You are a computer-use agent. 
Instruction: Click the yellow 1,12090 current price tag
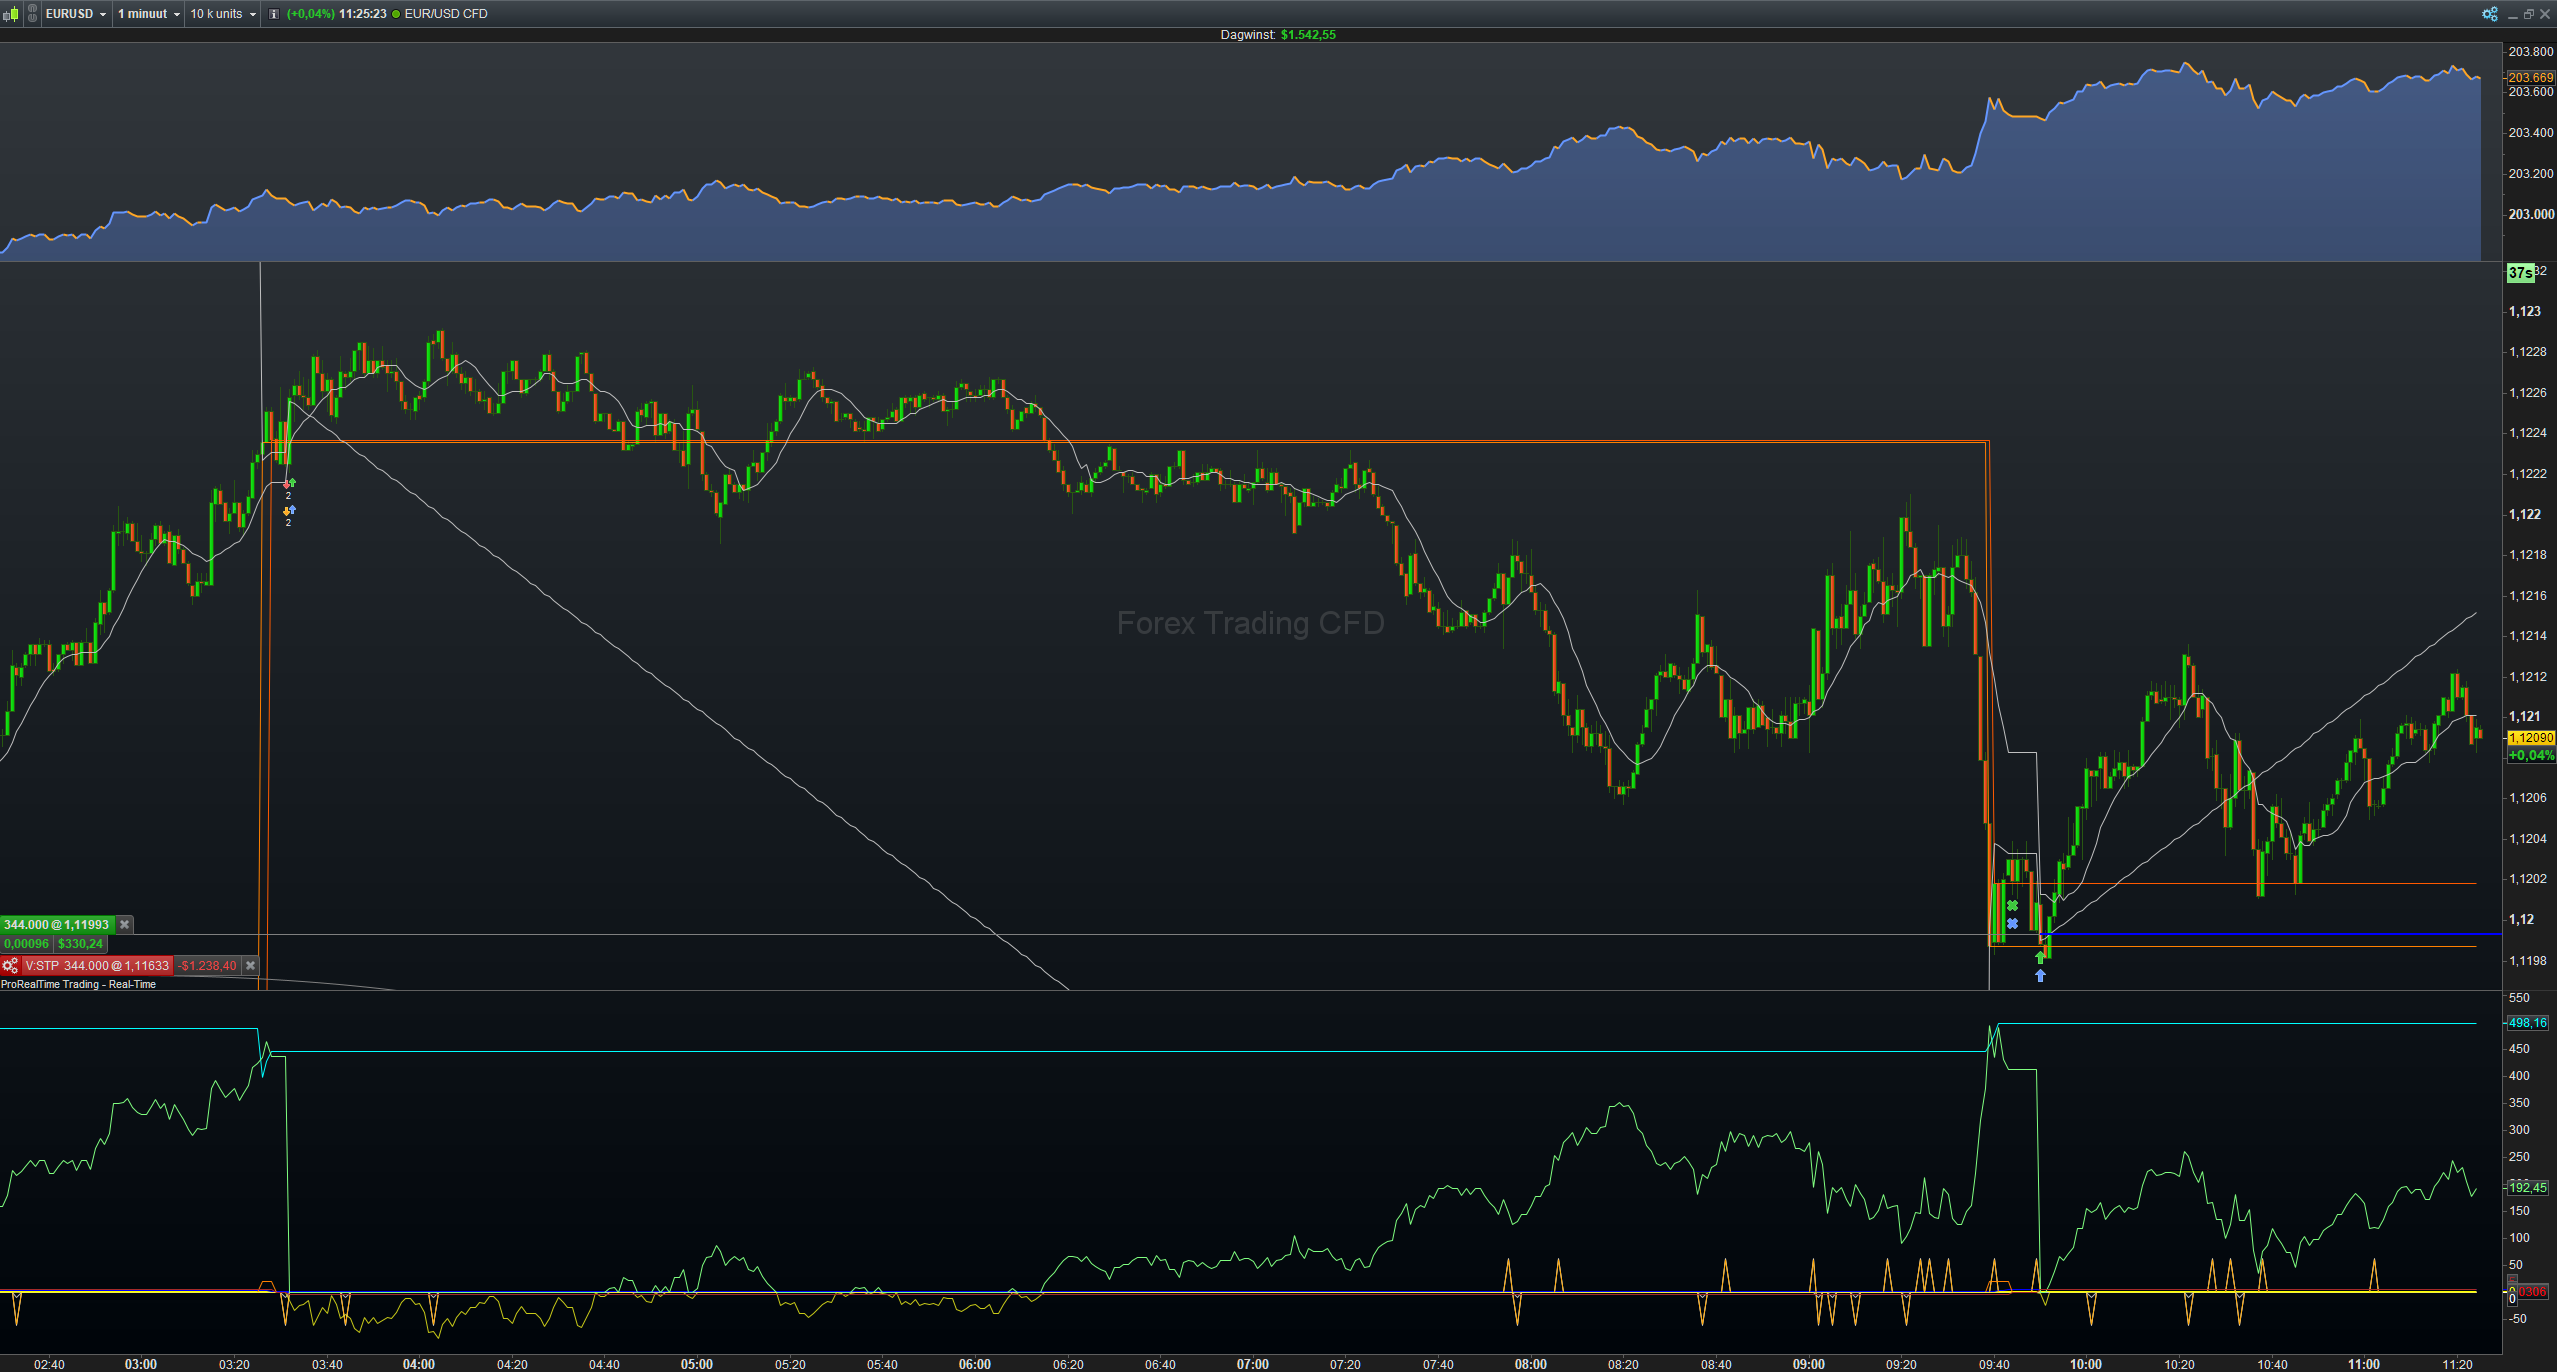pyautogui.click(x=2531, y=738)
